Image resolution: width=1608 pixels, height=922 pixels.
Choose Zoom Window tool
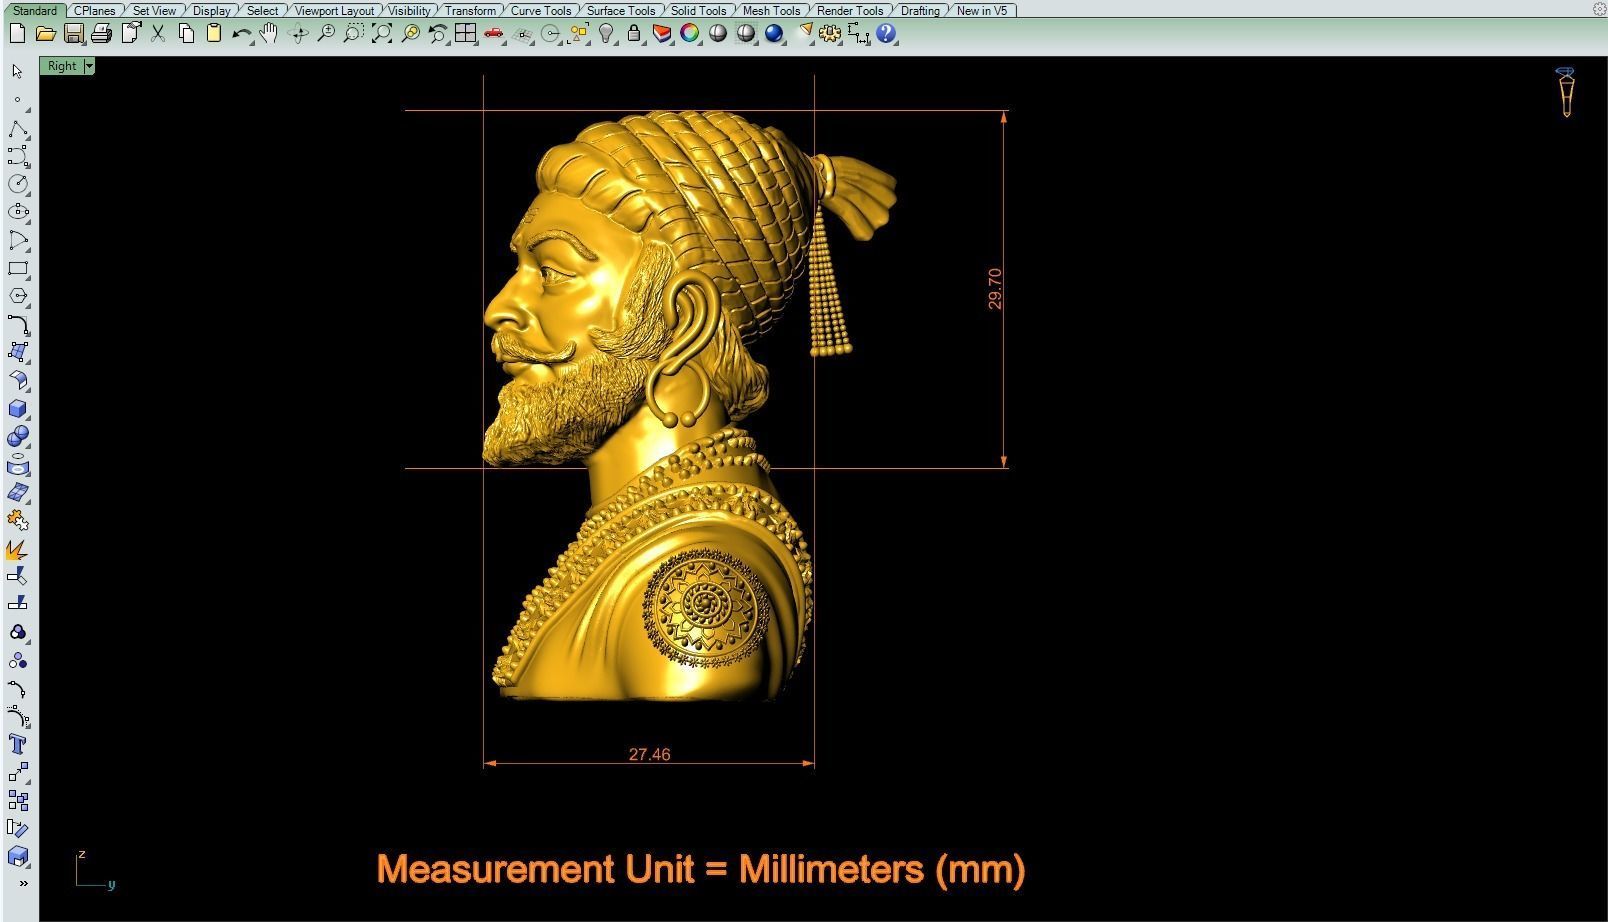(353, 33)
